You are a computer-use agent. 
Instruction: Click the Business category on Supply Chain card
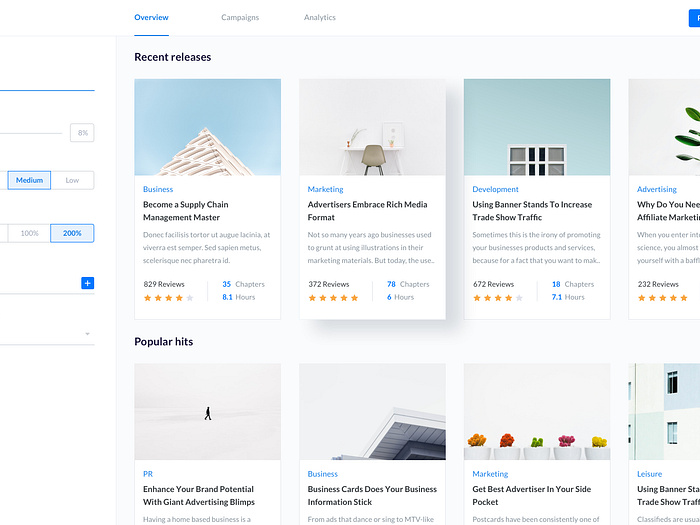pos(158,189)
